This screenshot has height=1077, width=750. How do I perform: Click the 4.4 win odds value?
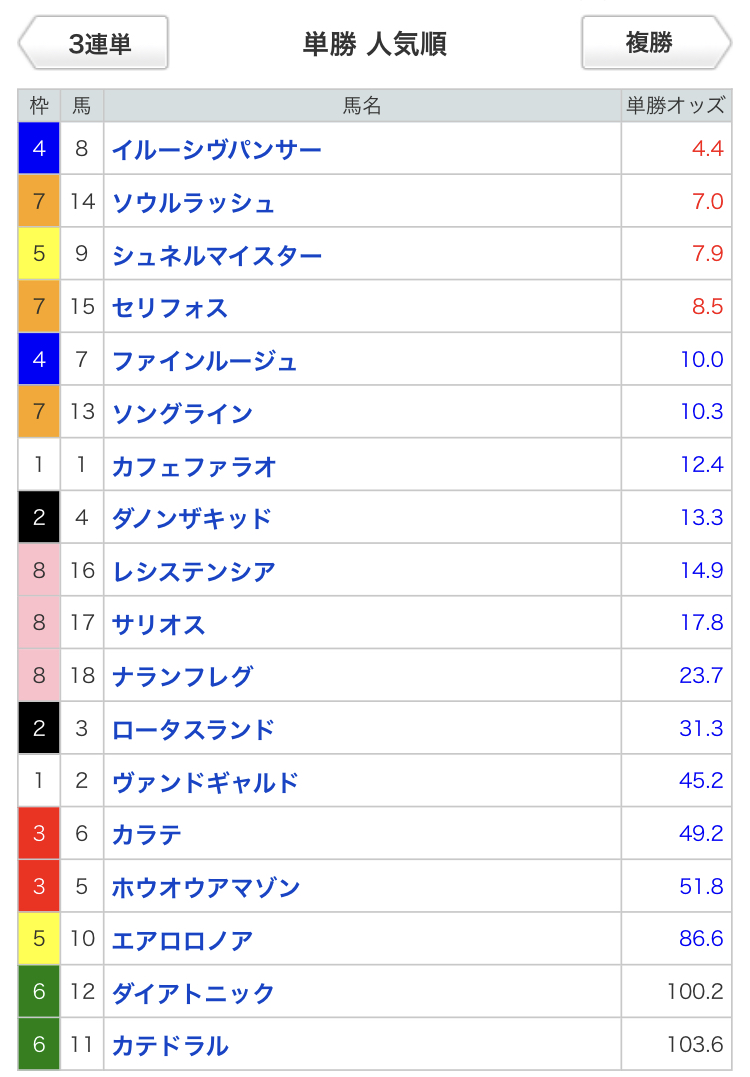(x=707, y=150)
